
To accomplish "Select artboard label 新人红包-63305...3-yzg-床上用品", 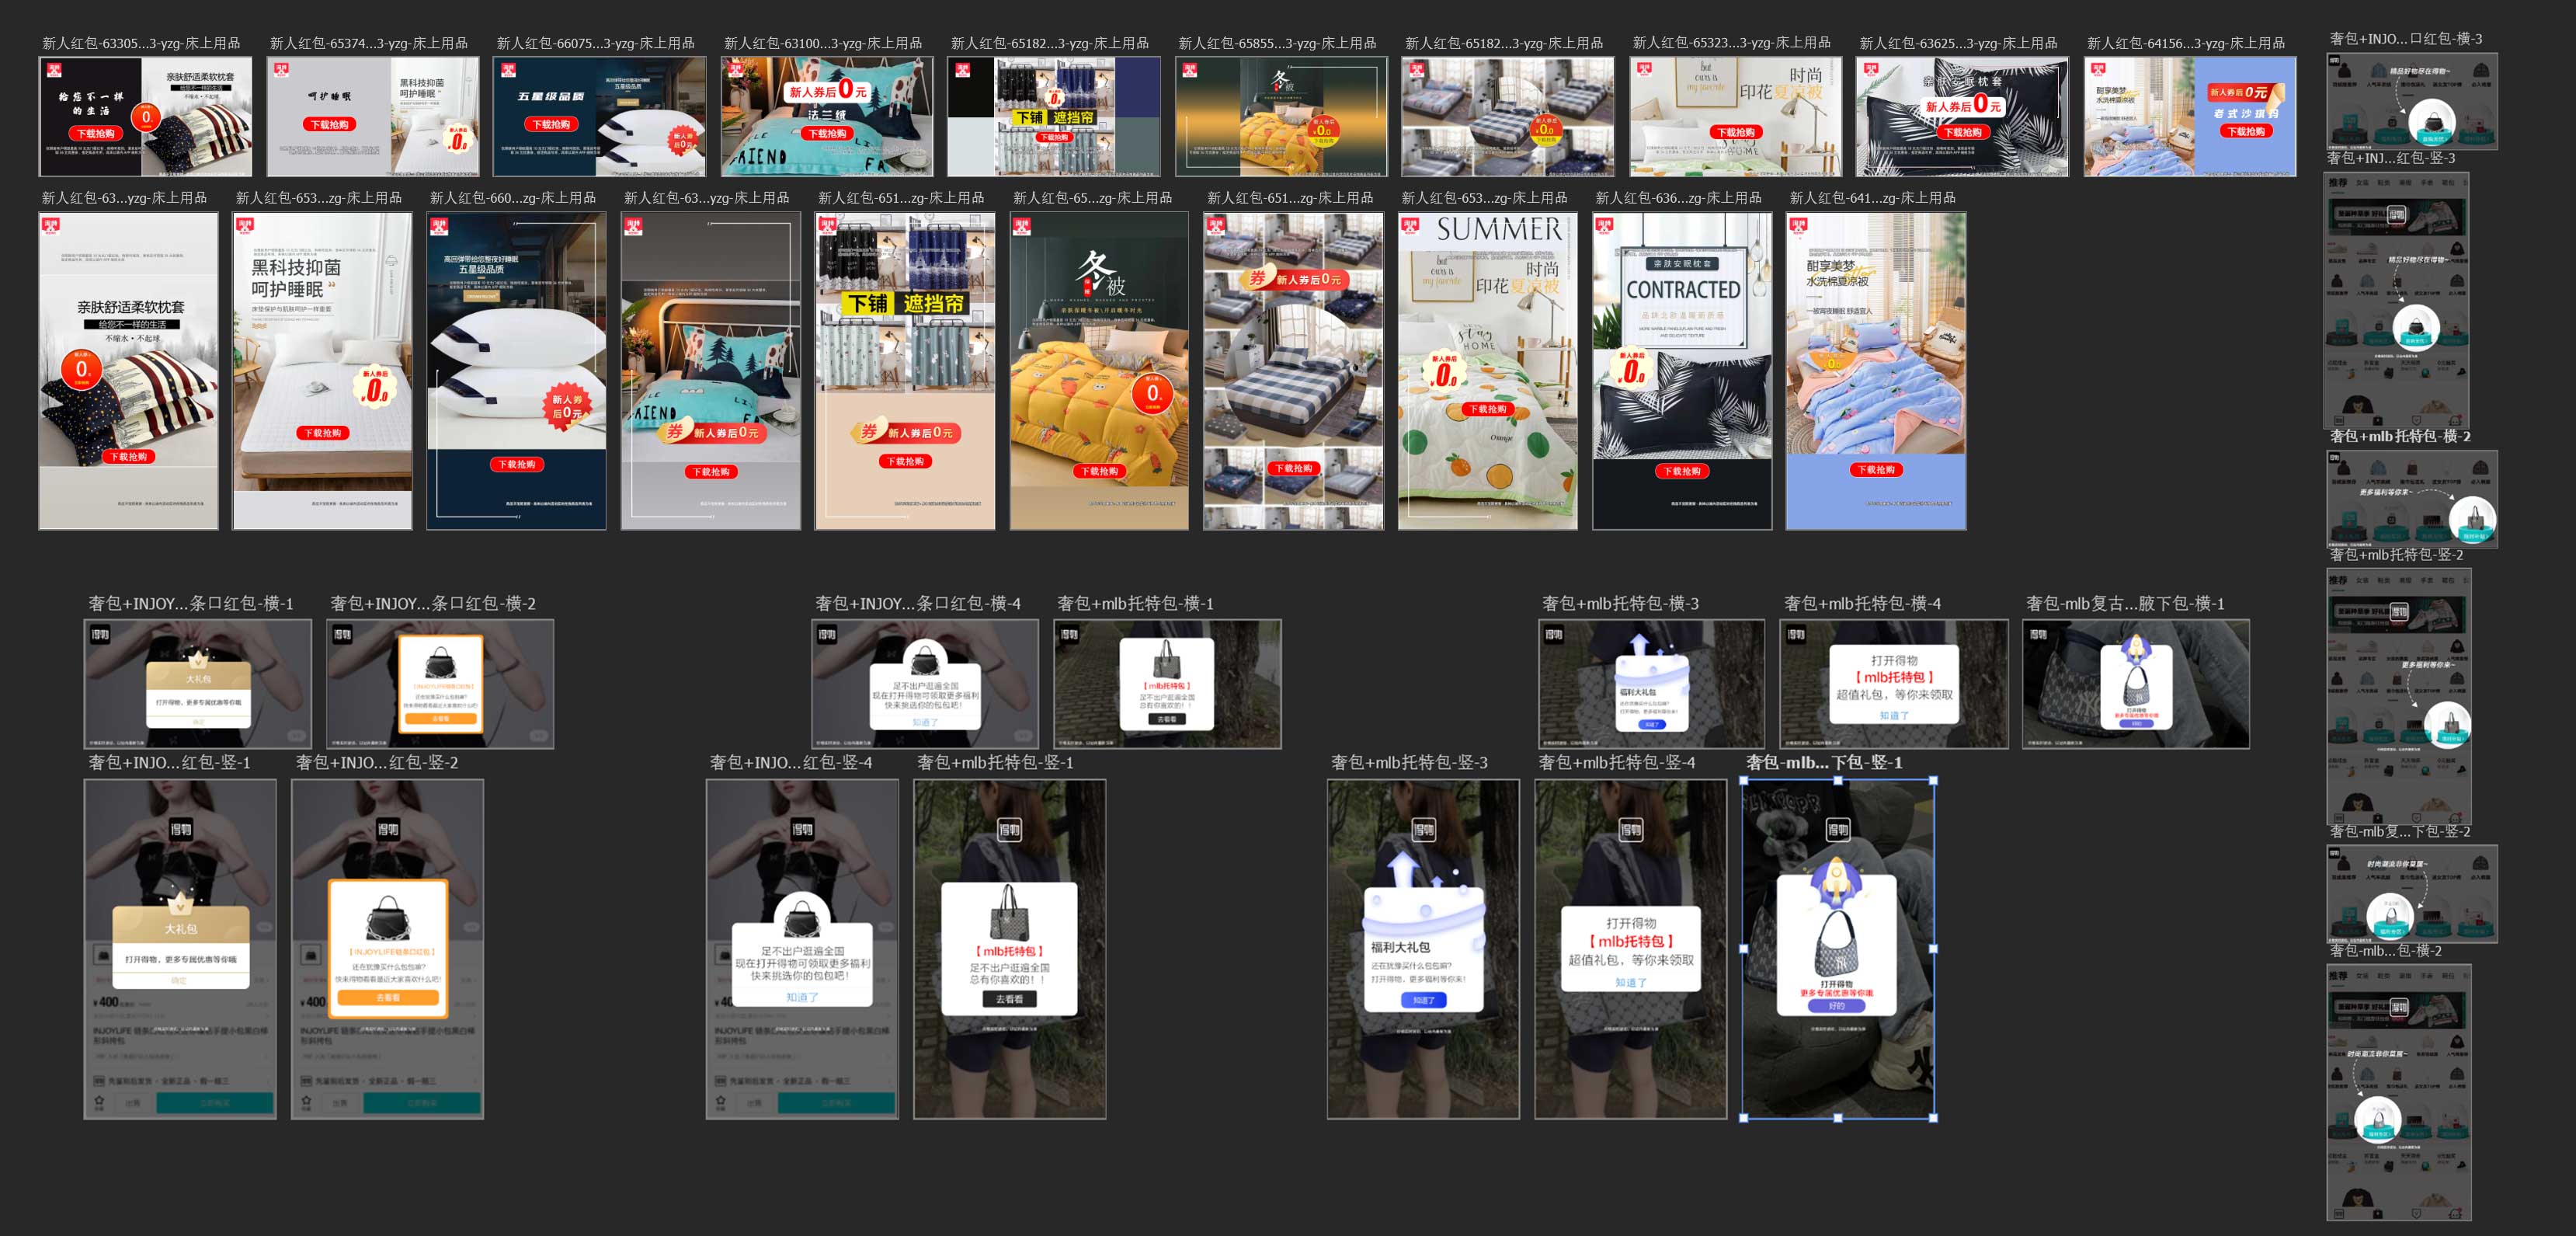I will coord(141,43).
